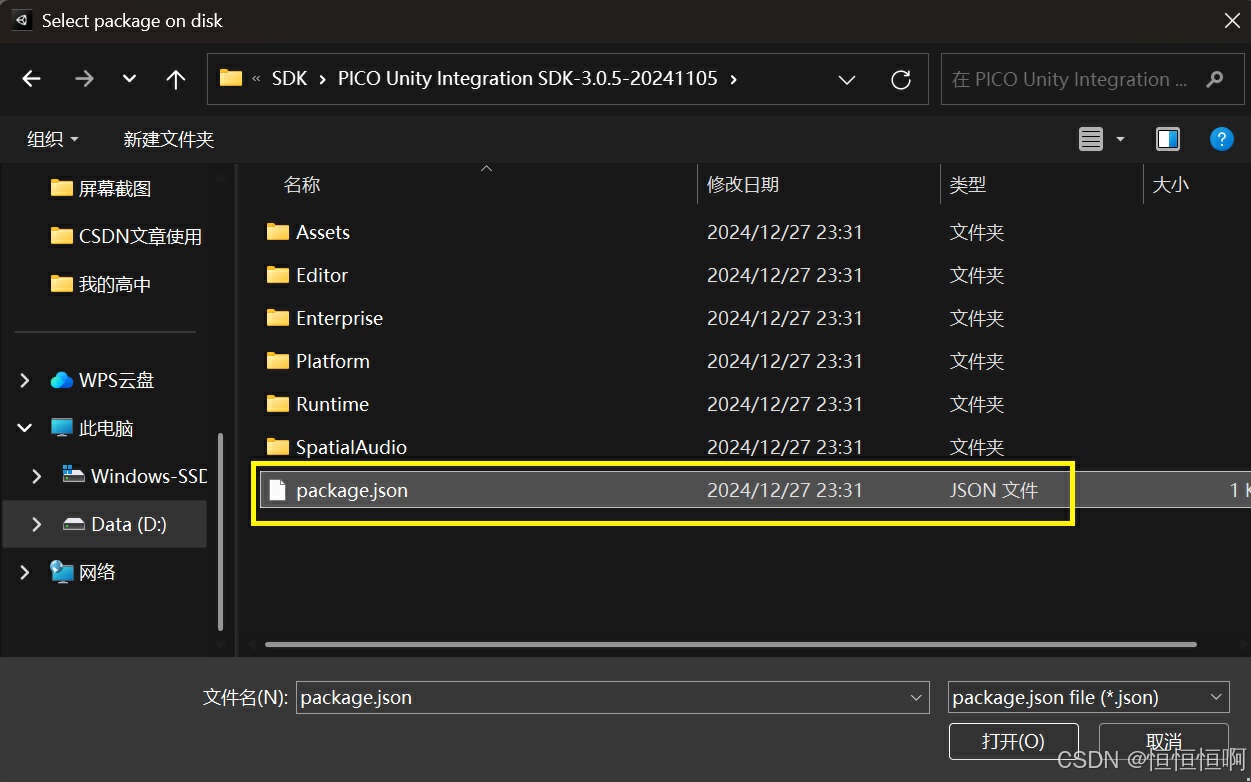Select the CSDN文章使用 folder in sidebar
Viewport: 1251px width, 782px height.
tap(126, 236)
